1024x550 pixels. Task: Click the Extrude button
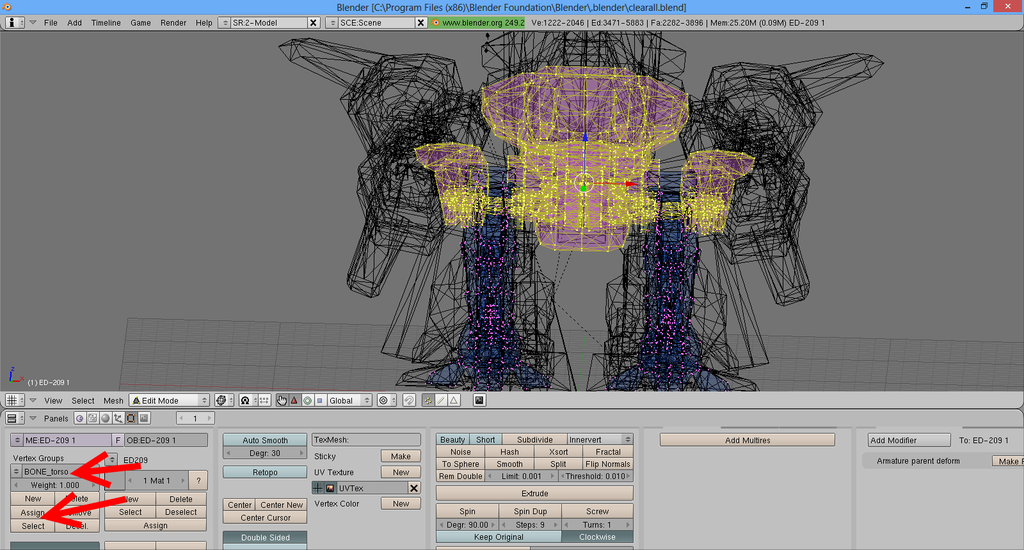(534, 493)
